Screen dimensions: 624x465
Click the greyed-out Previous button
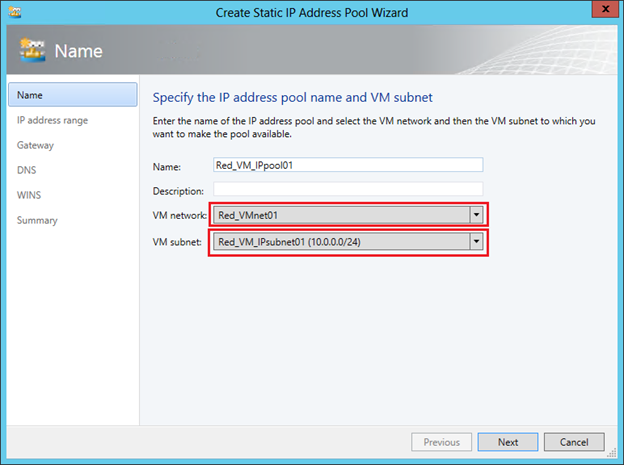[441, 442]
